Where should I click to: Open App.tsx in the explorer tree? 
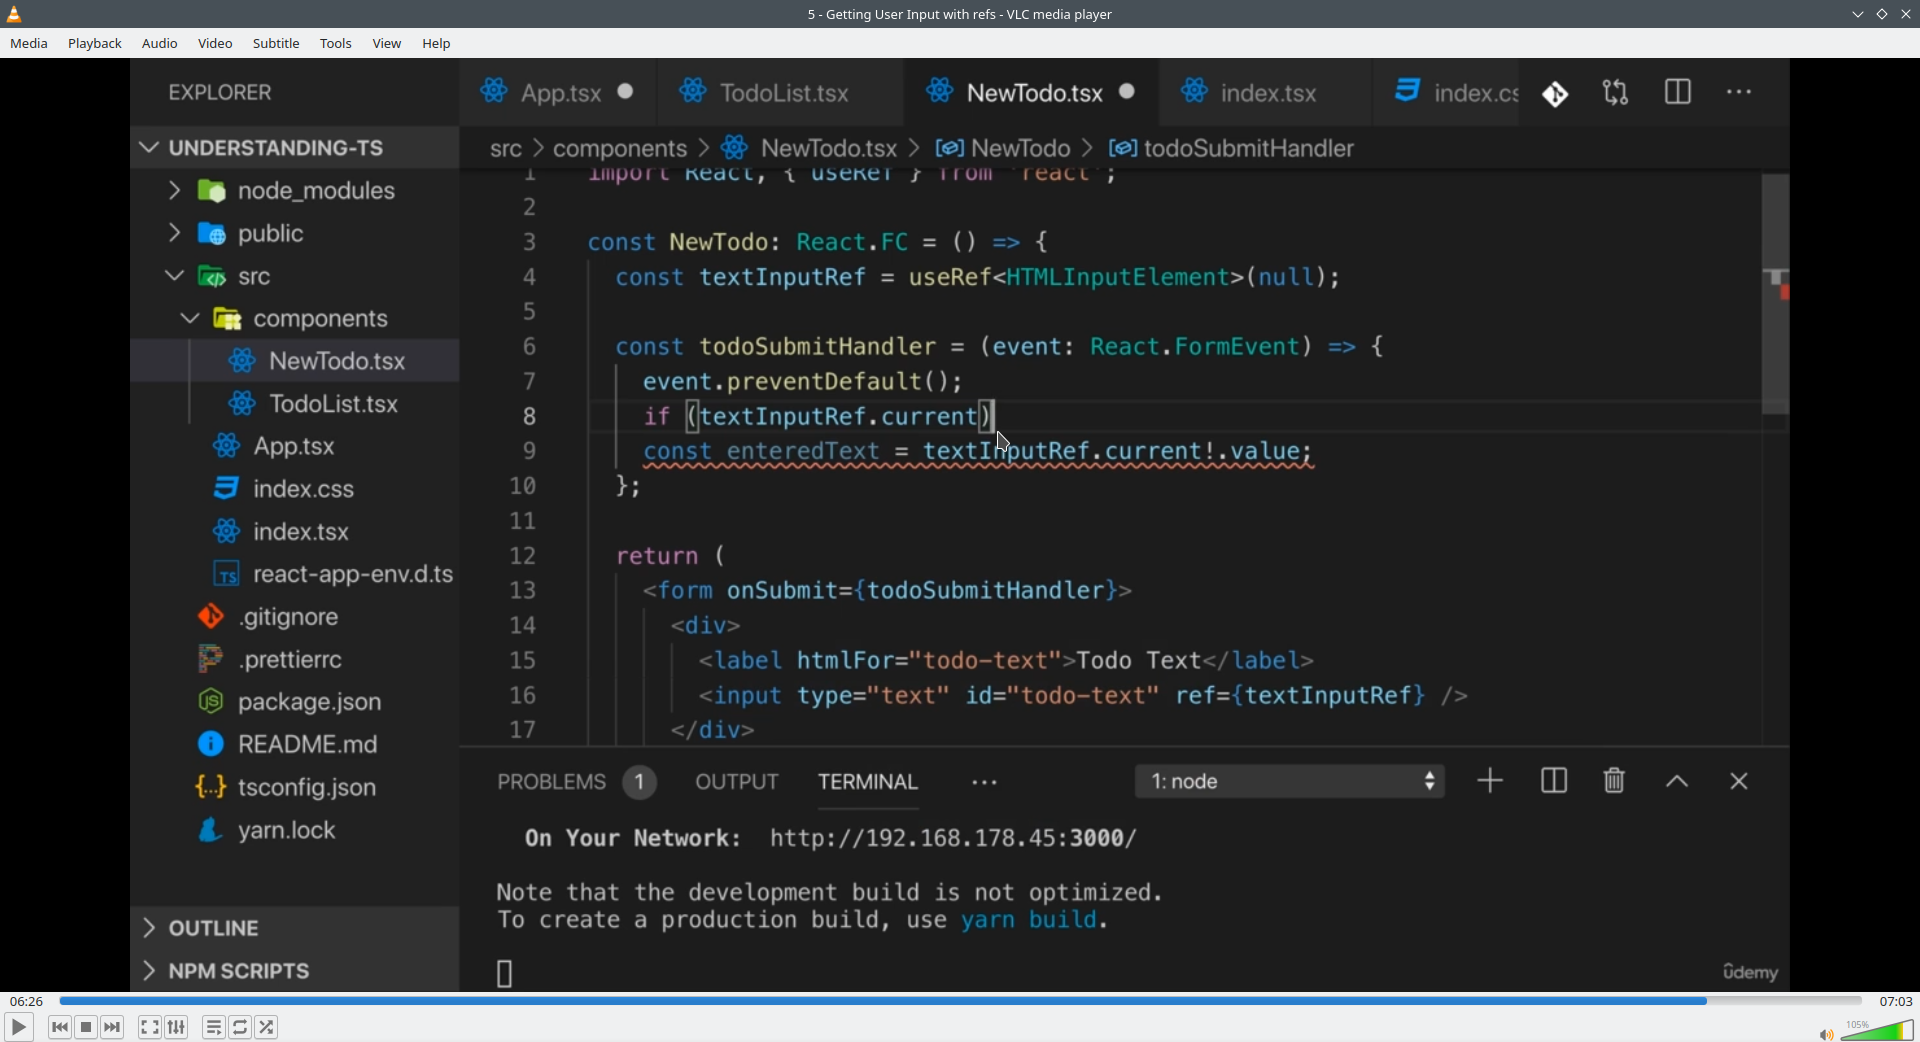295,446
